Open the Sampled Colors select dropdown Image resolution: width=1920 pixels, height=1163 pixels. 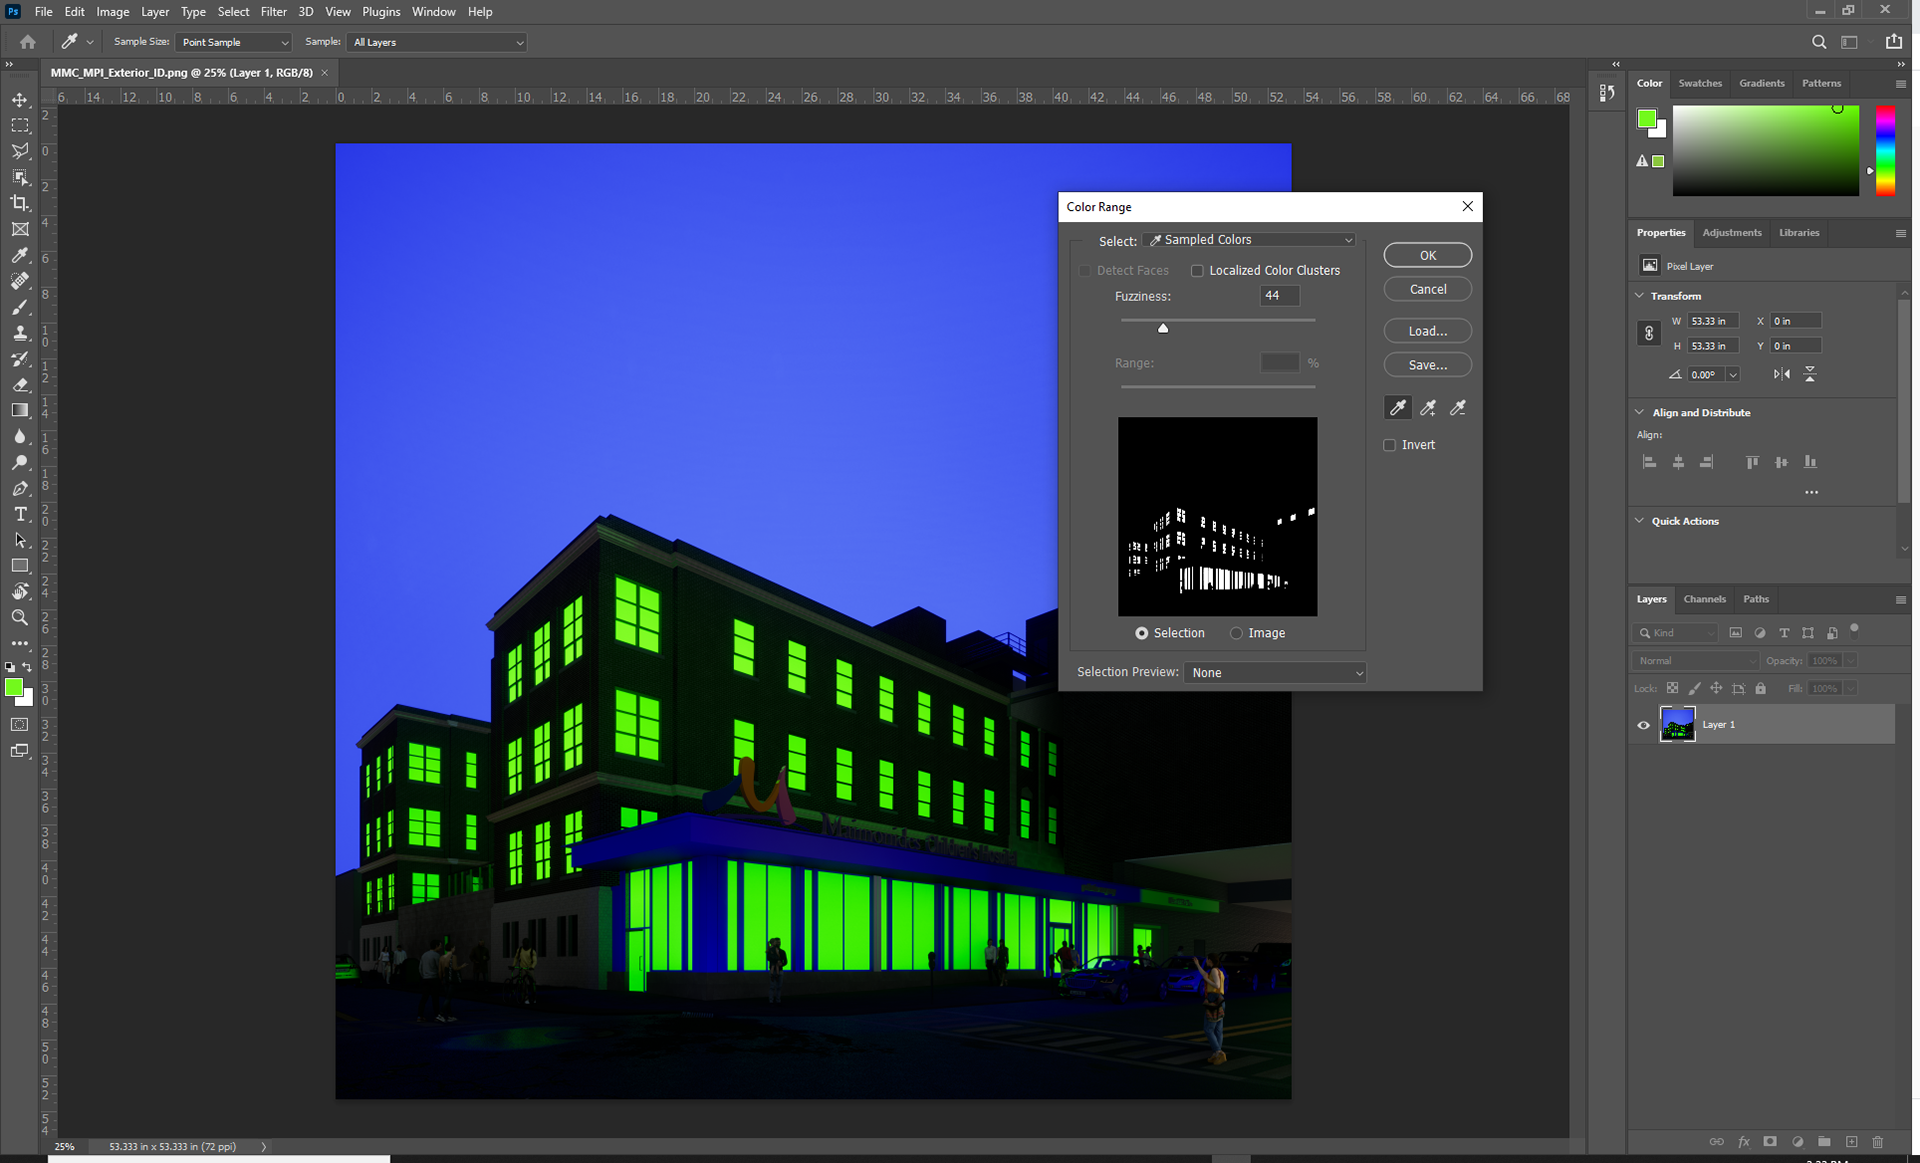[x=1250, y=240]
